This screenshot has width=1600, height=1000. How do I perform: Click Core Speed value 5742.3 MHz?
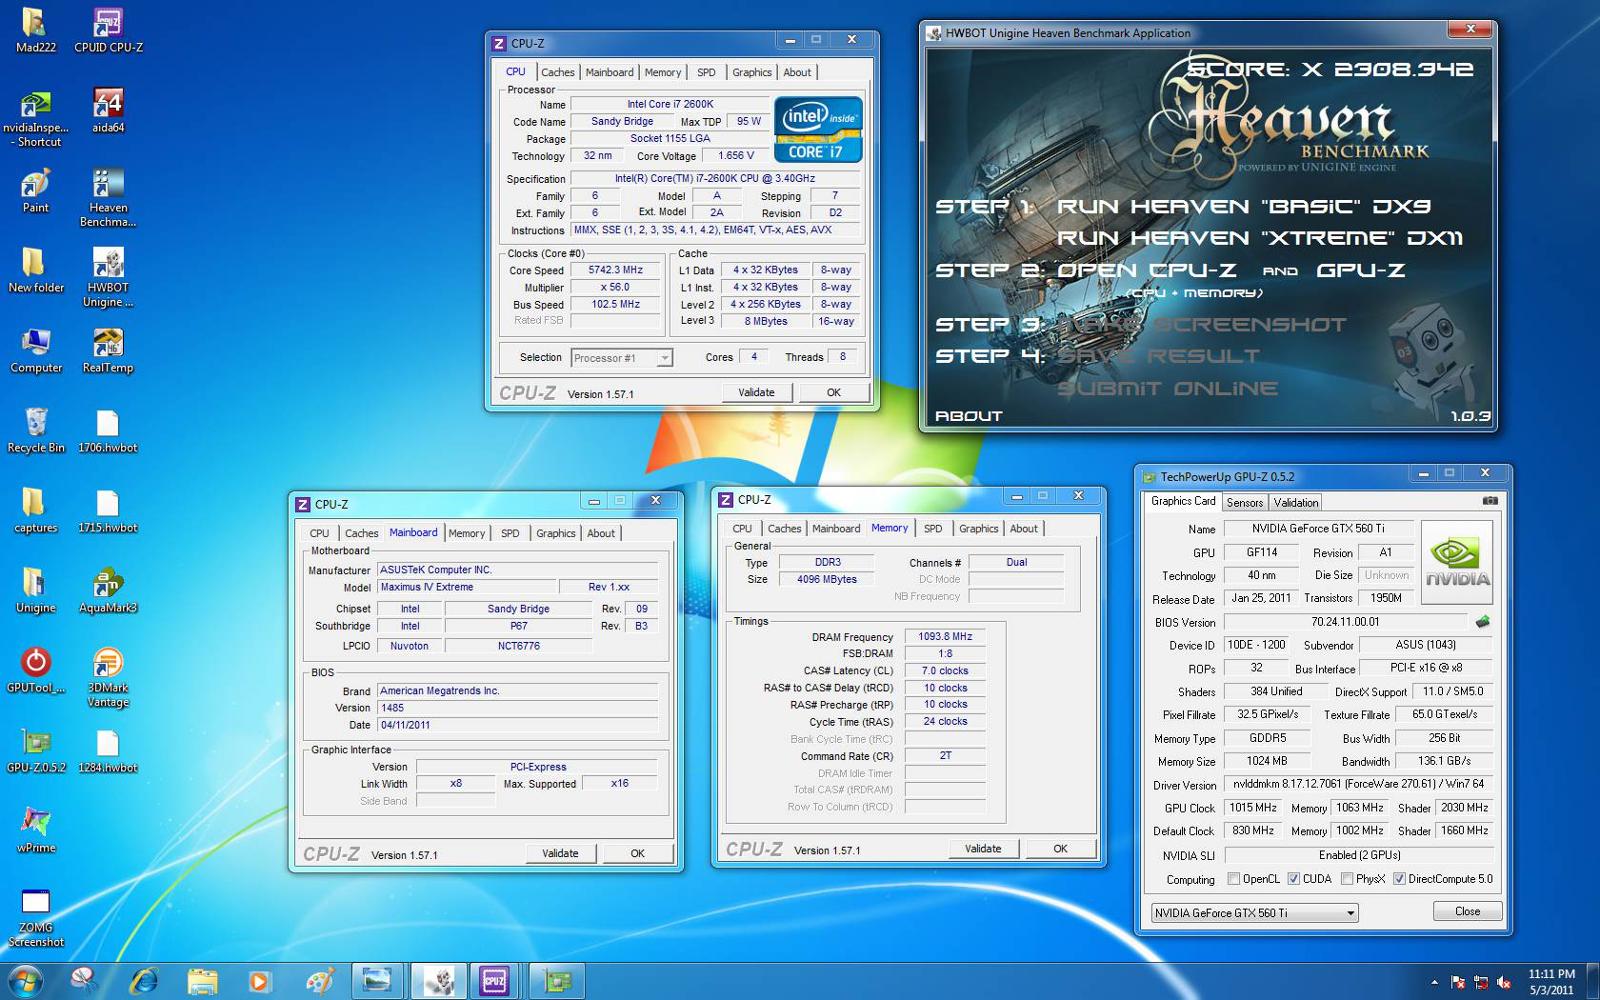click(x=616, y=270)
